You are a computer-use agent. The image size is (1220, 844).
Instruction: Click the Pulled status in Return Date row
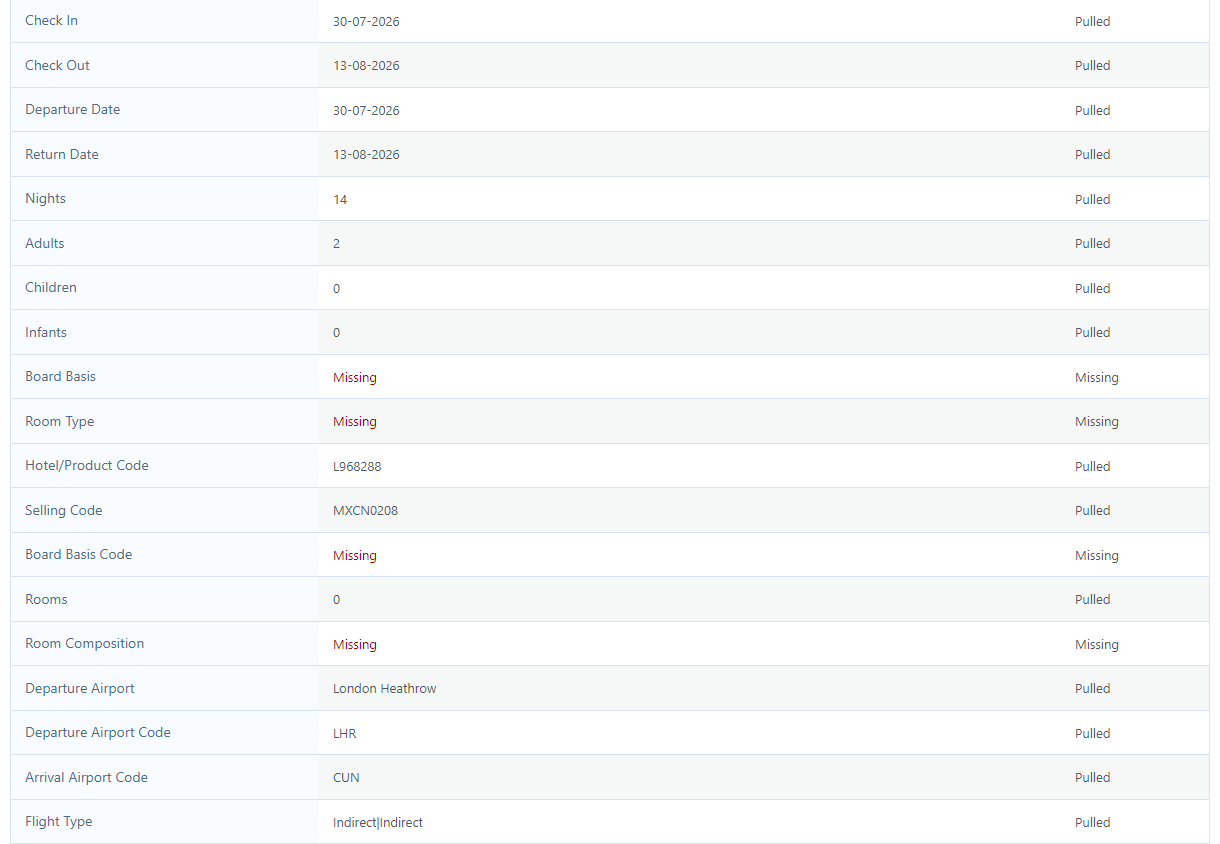(x=1093, y=155)
